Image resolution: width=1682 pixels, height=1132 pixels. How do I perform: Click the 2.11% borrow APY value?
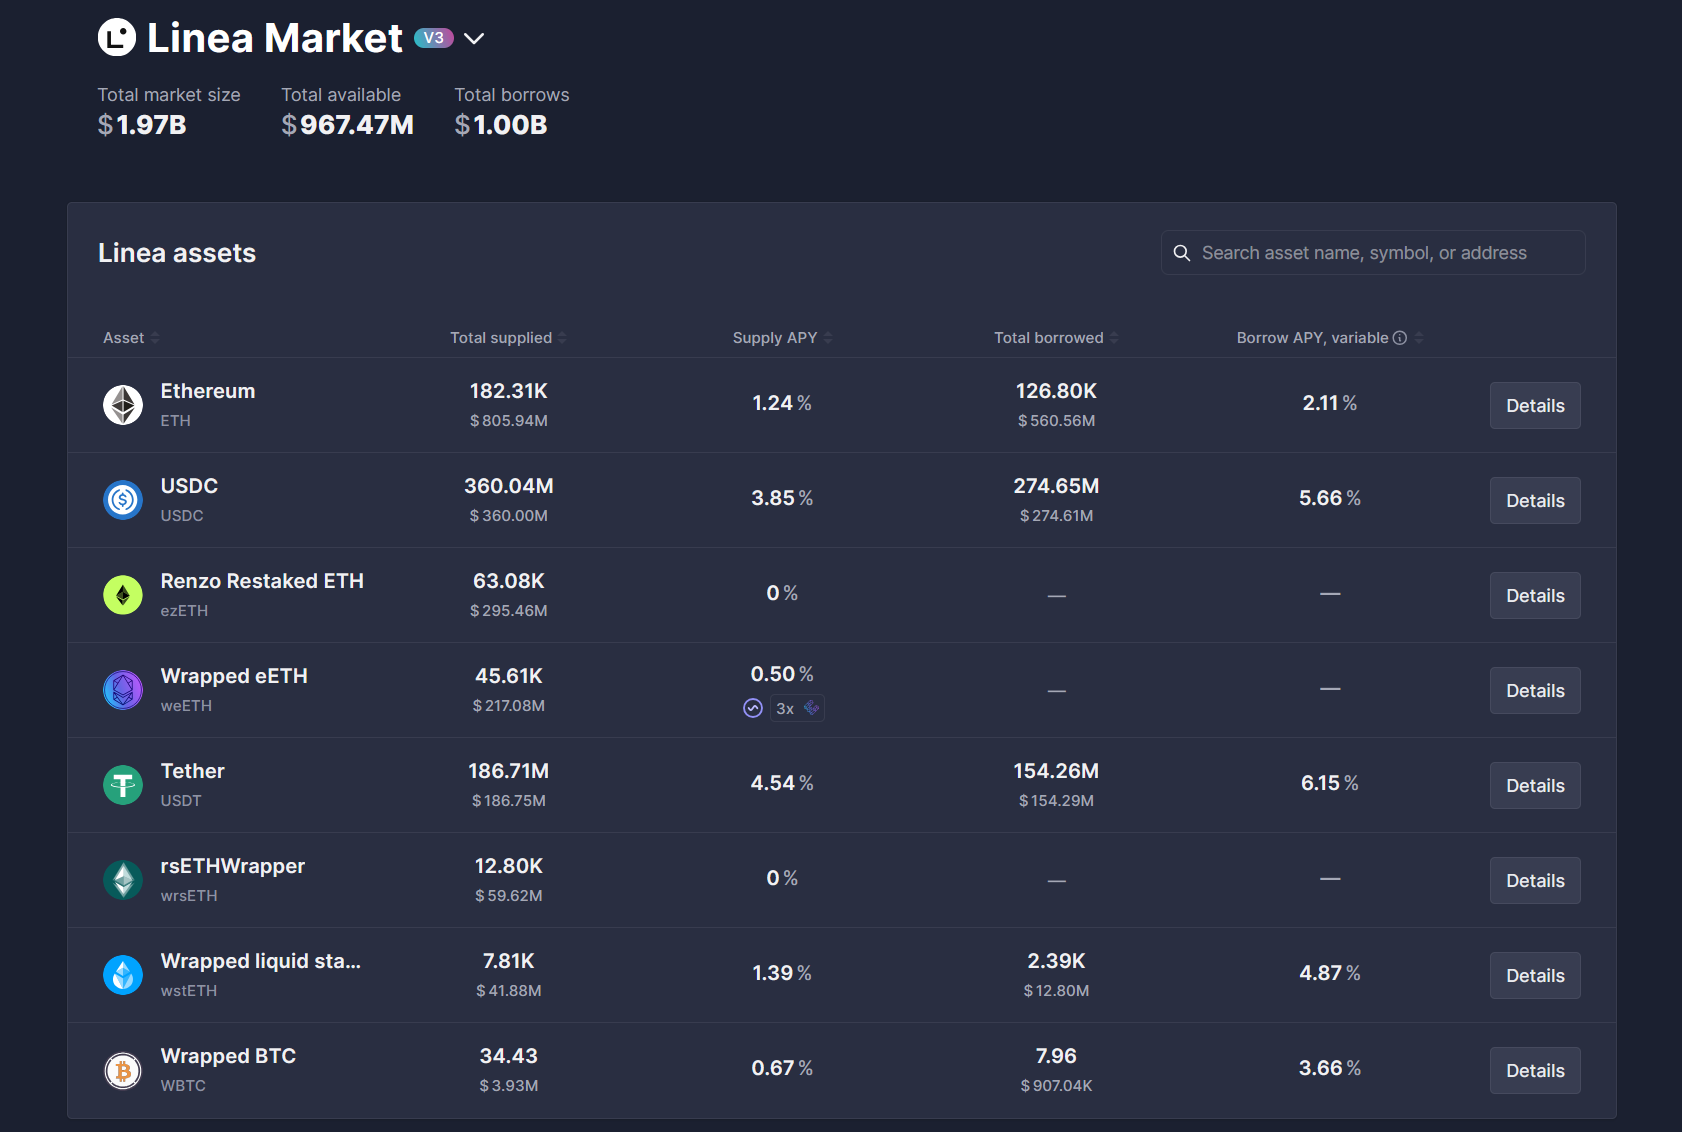click(1330, 403)
